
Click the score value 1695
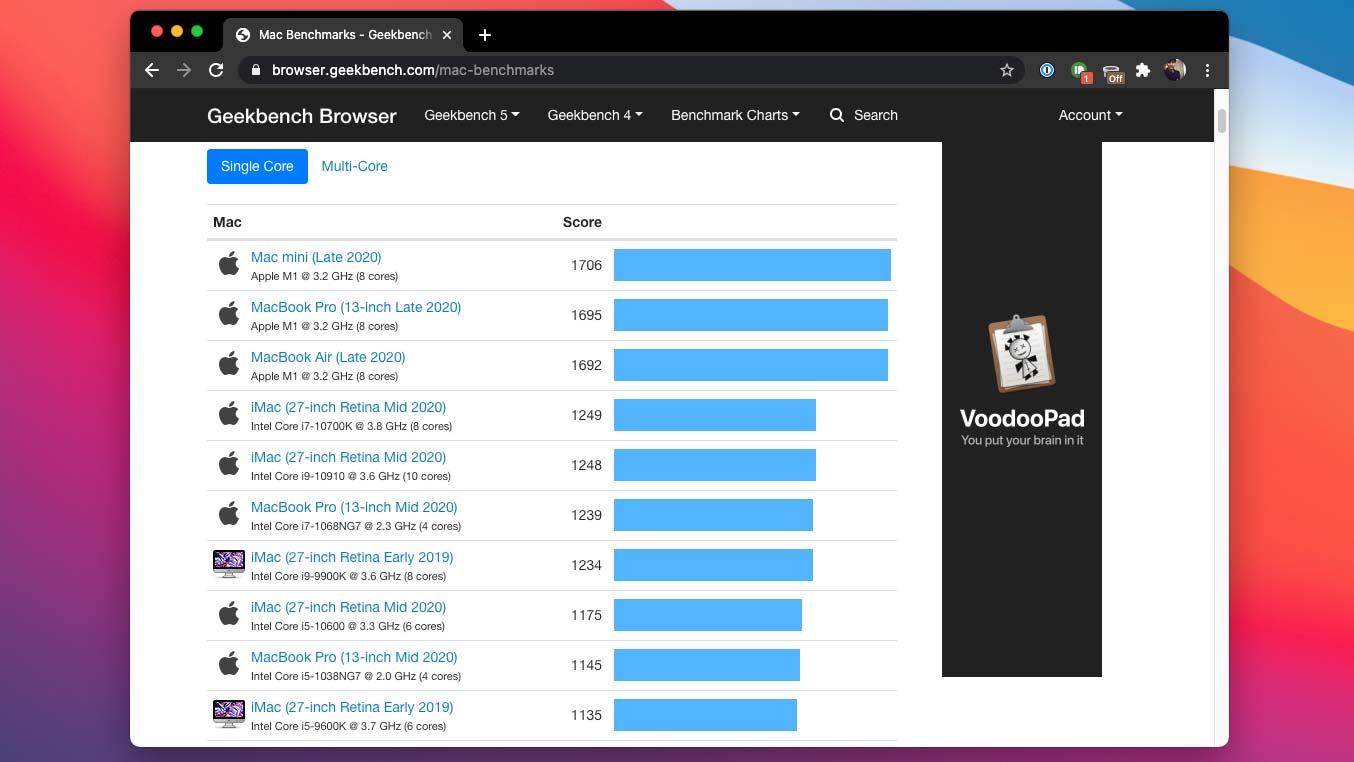(586, 315)
